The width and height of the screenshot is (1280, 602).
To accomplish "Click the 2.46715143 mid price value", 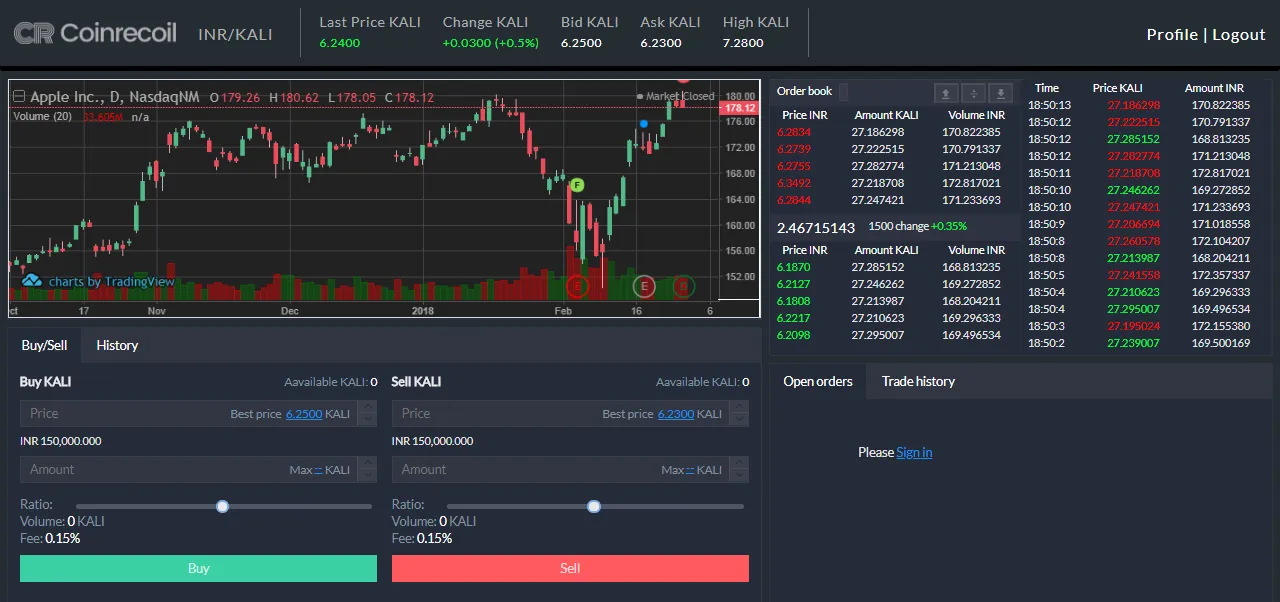I will click(x=816, y=227).
